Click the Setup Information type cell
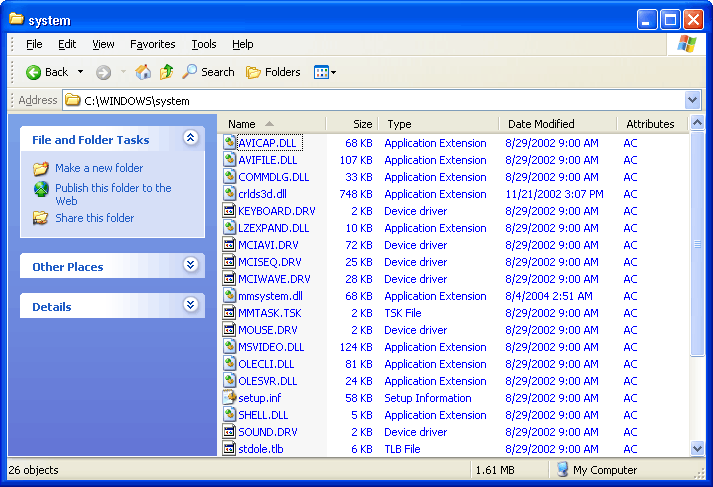The width and height of the screenshot is (713, 487). click(427, 398)
